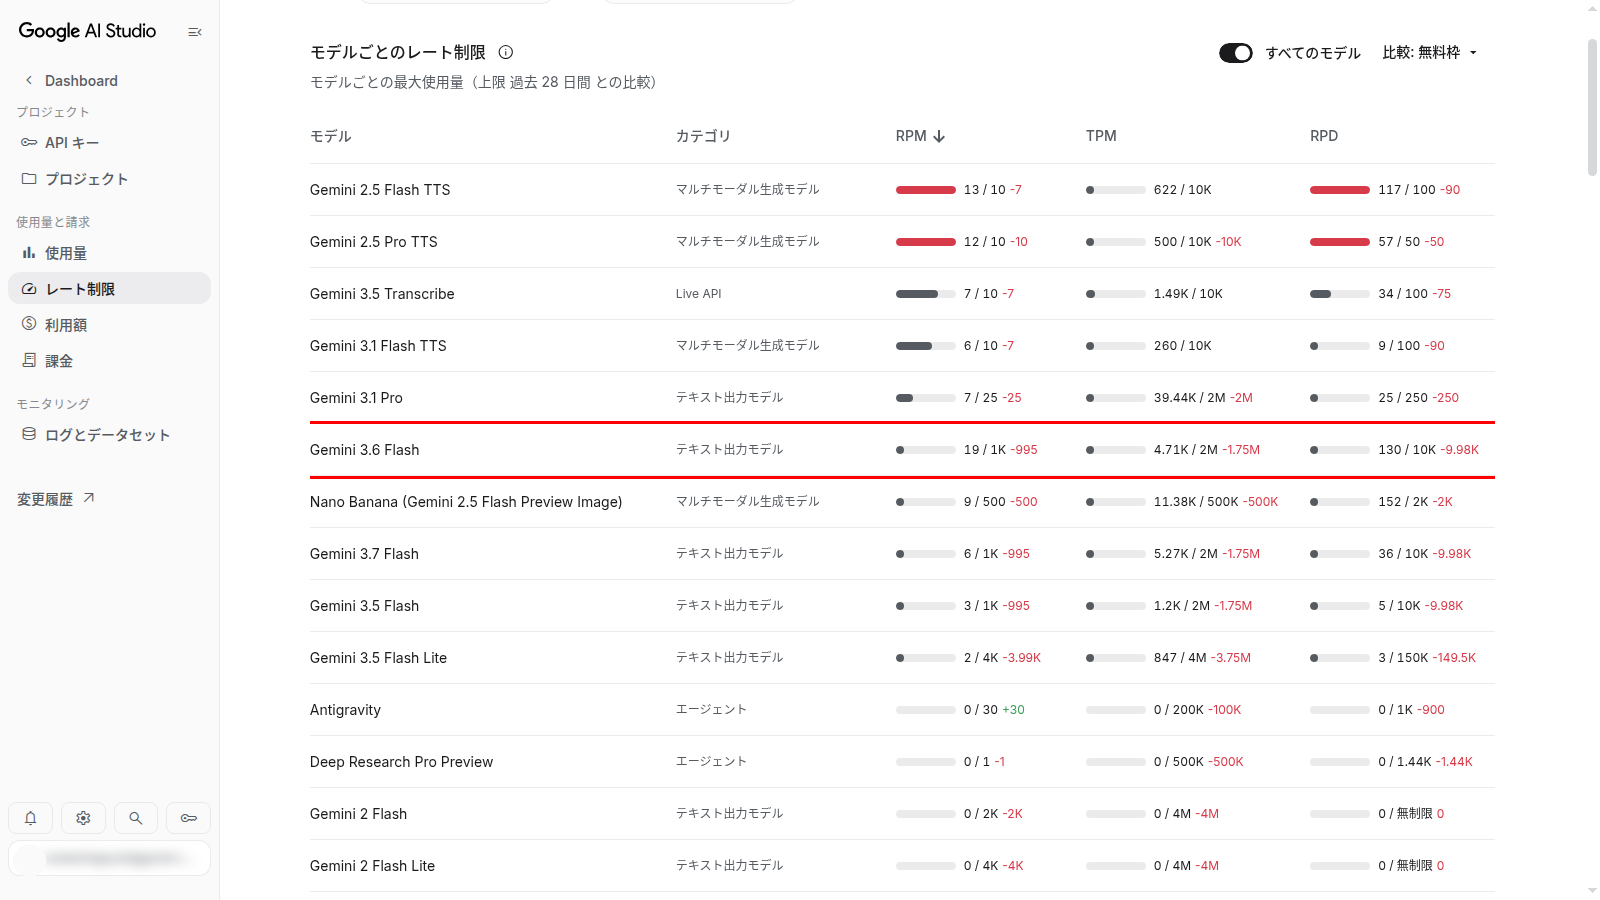1600x900 pixels.
Task: Open the blurred account button at sidebar bottom
Action: pyautogui.click(x=110, y=858)
